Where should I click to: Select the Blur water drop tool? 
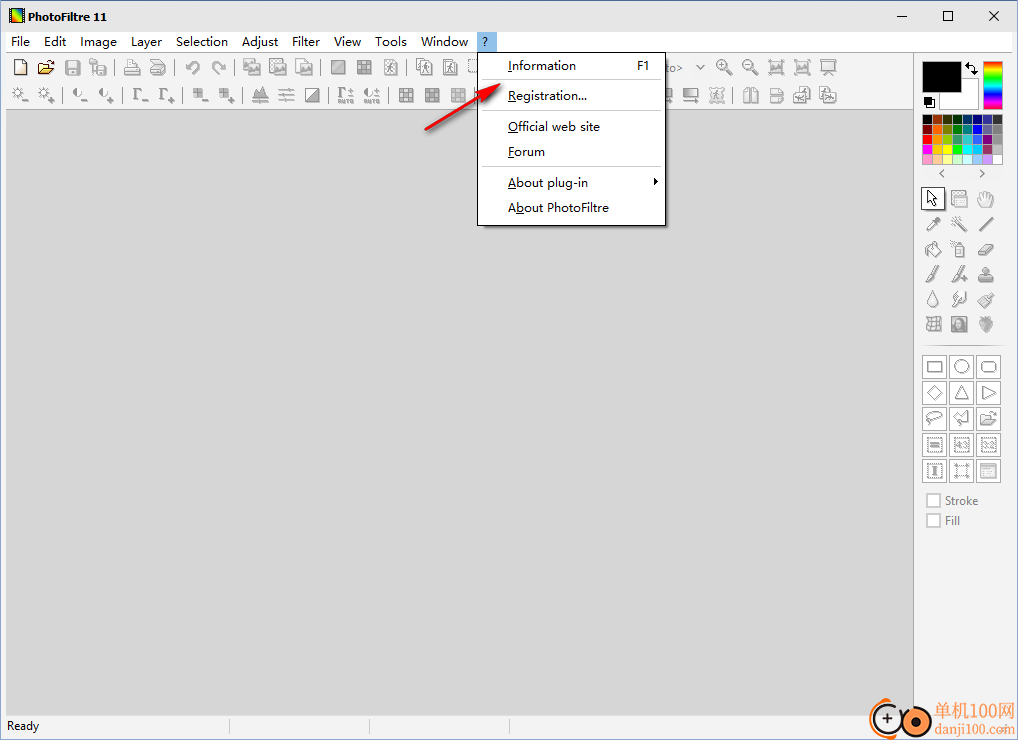click(x=933, y=299)
